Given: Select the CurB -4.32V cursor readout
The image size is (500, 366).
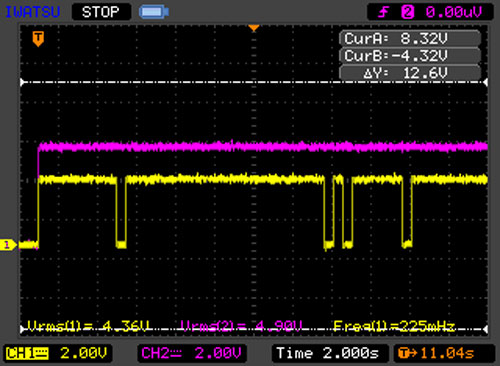Looking at the screenshot, I should click(x=410, y=55).
